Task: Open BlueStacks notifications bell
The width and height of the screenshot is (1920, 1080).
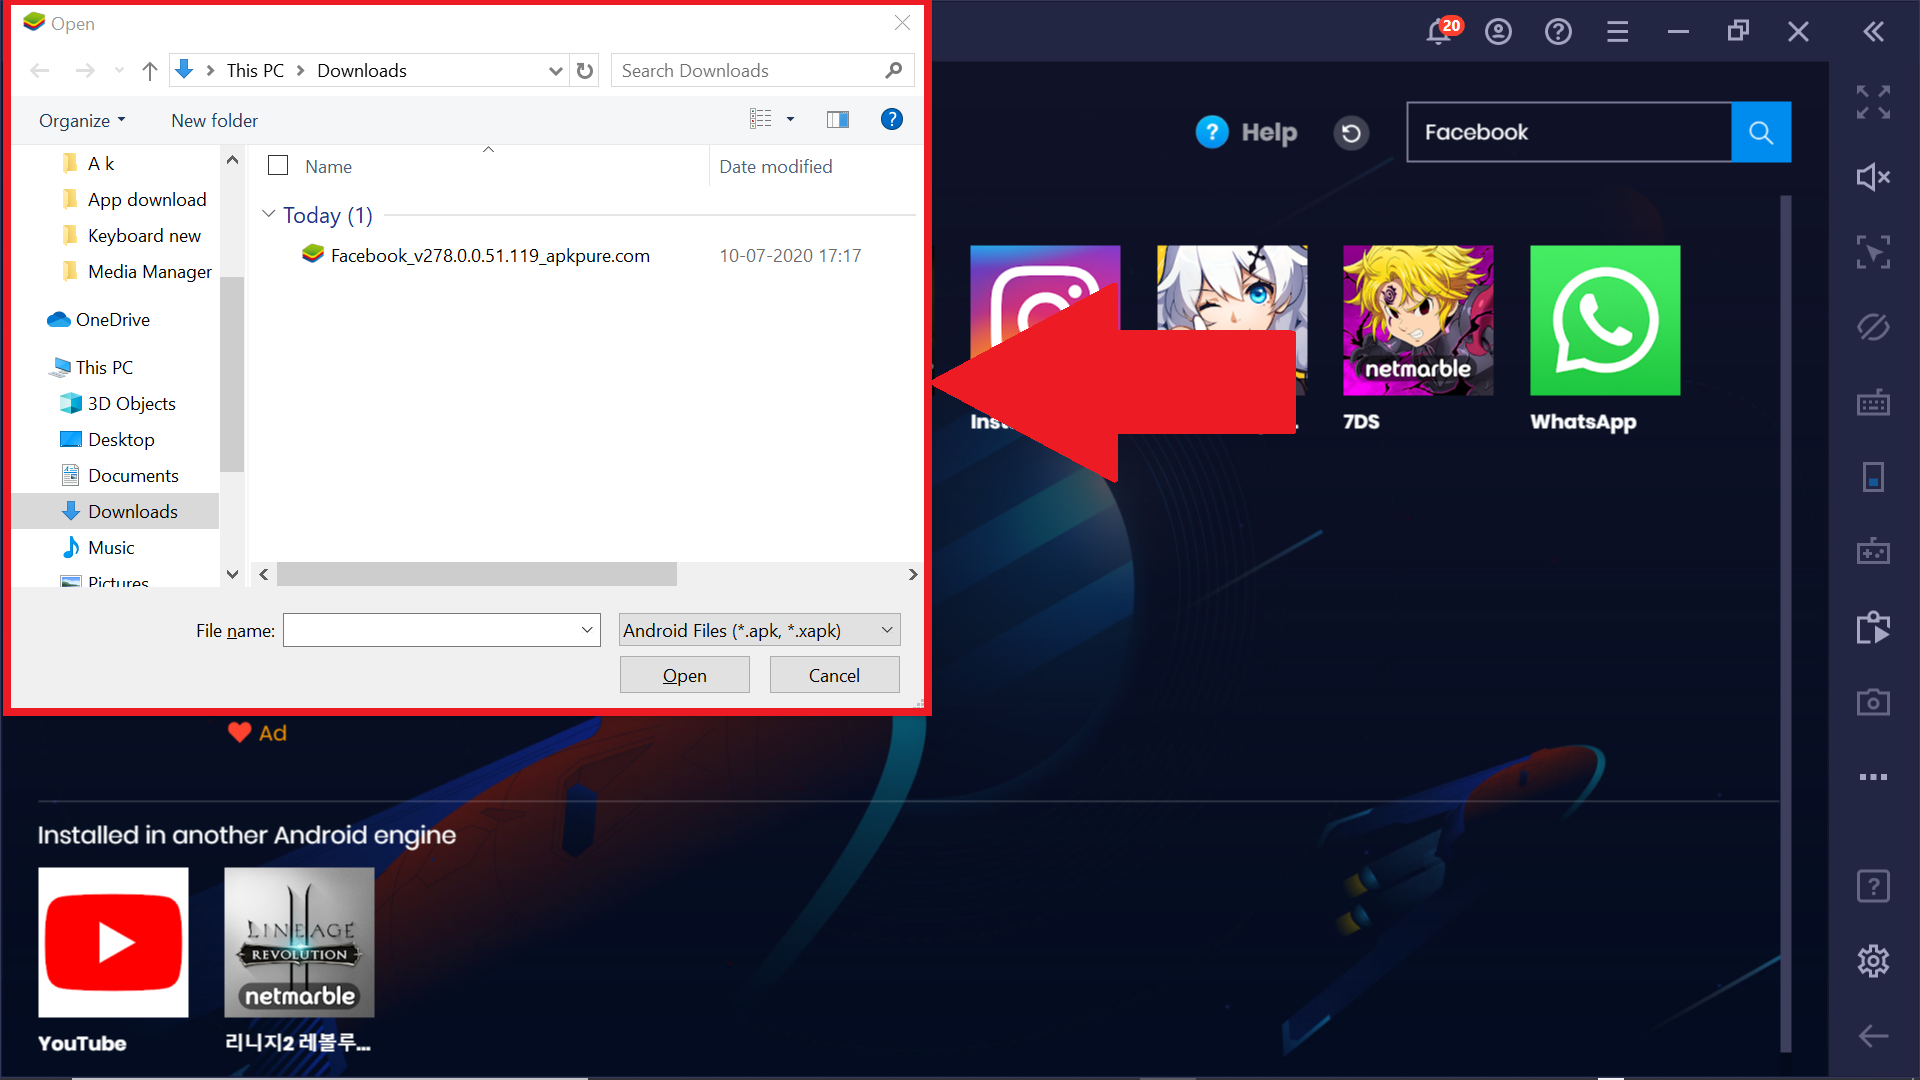Action: pos(1440,31)
